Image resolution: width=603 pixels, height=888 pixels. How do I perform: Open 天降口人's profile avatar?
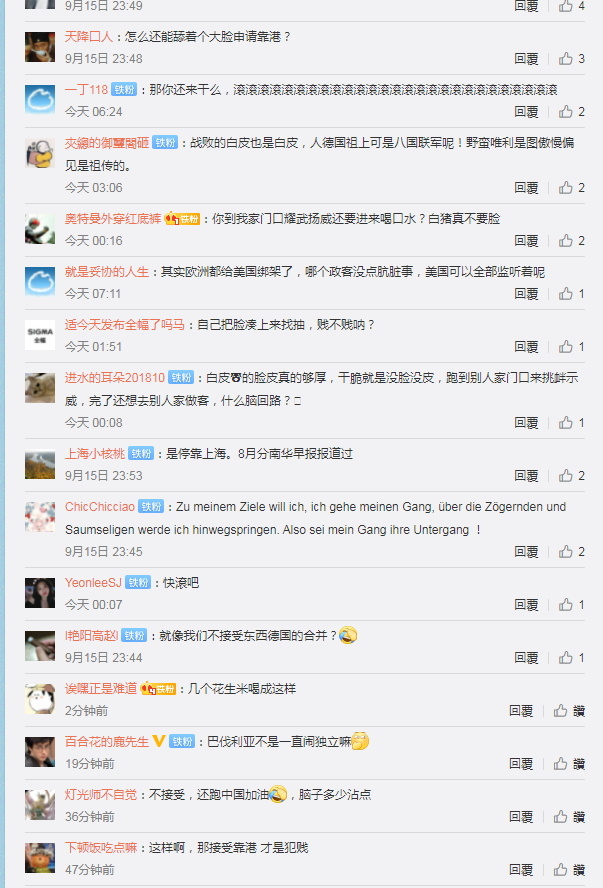pyautogui.click(x=40, y=47)
